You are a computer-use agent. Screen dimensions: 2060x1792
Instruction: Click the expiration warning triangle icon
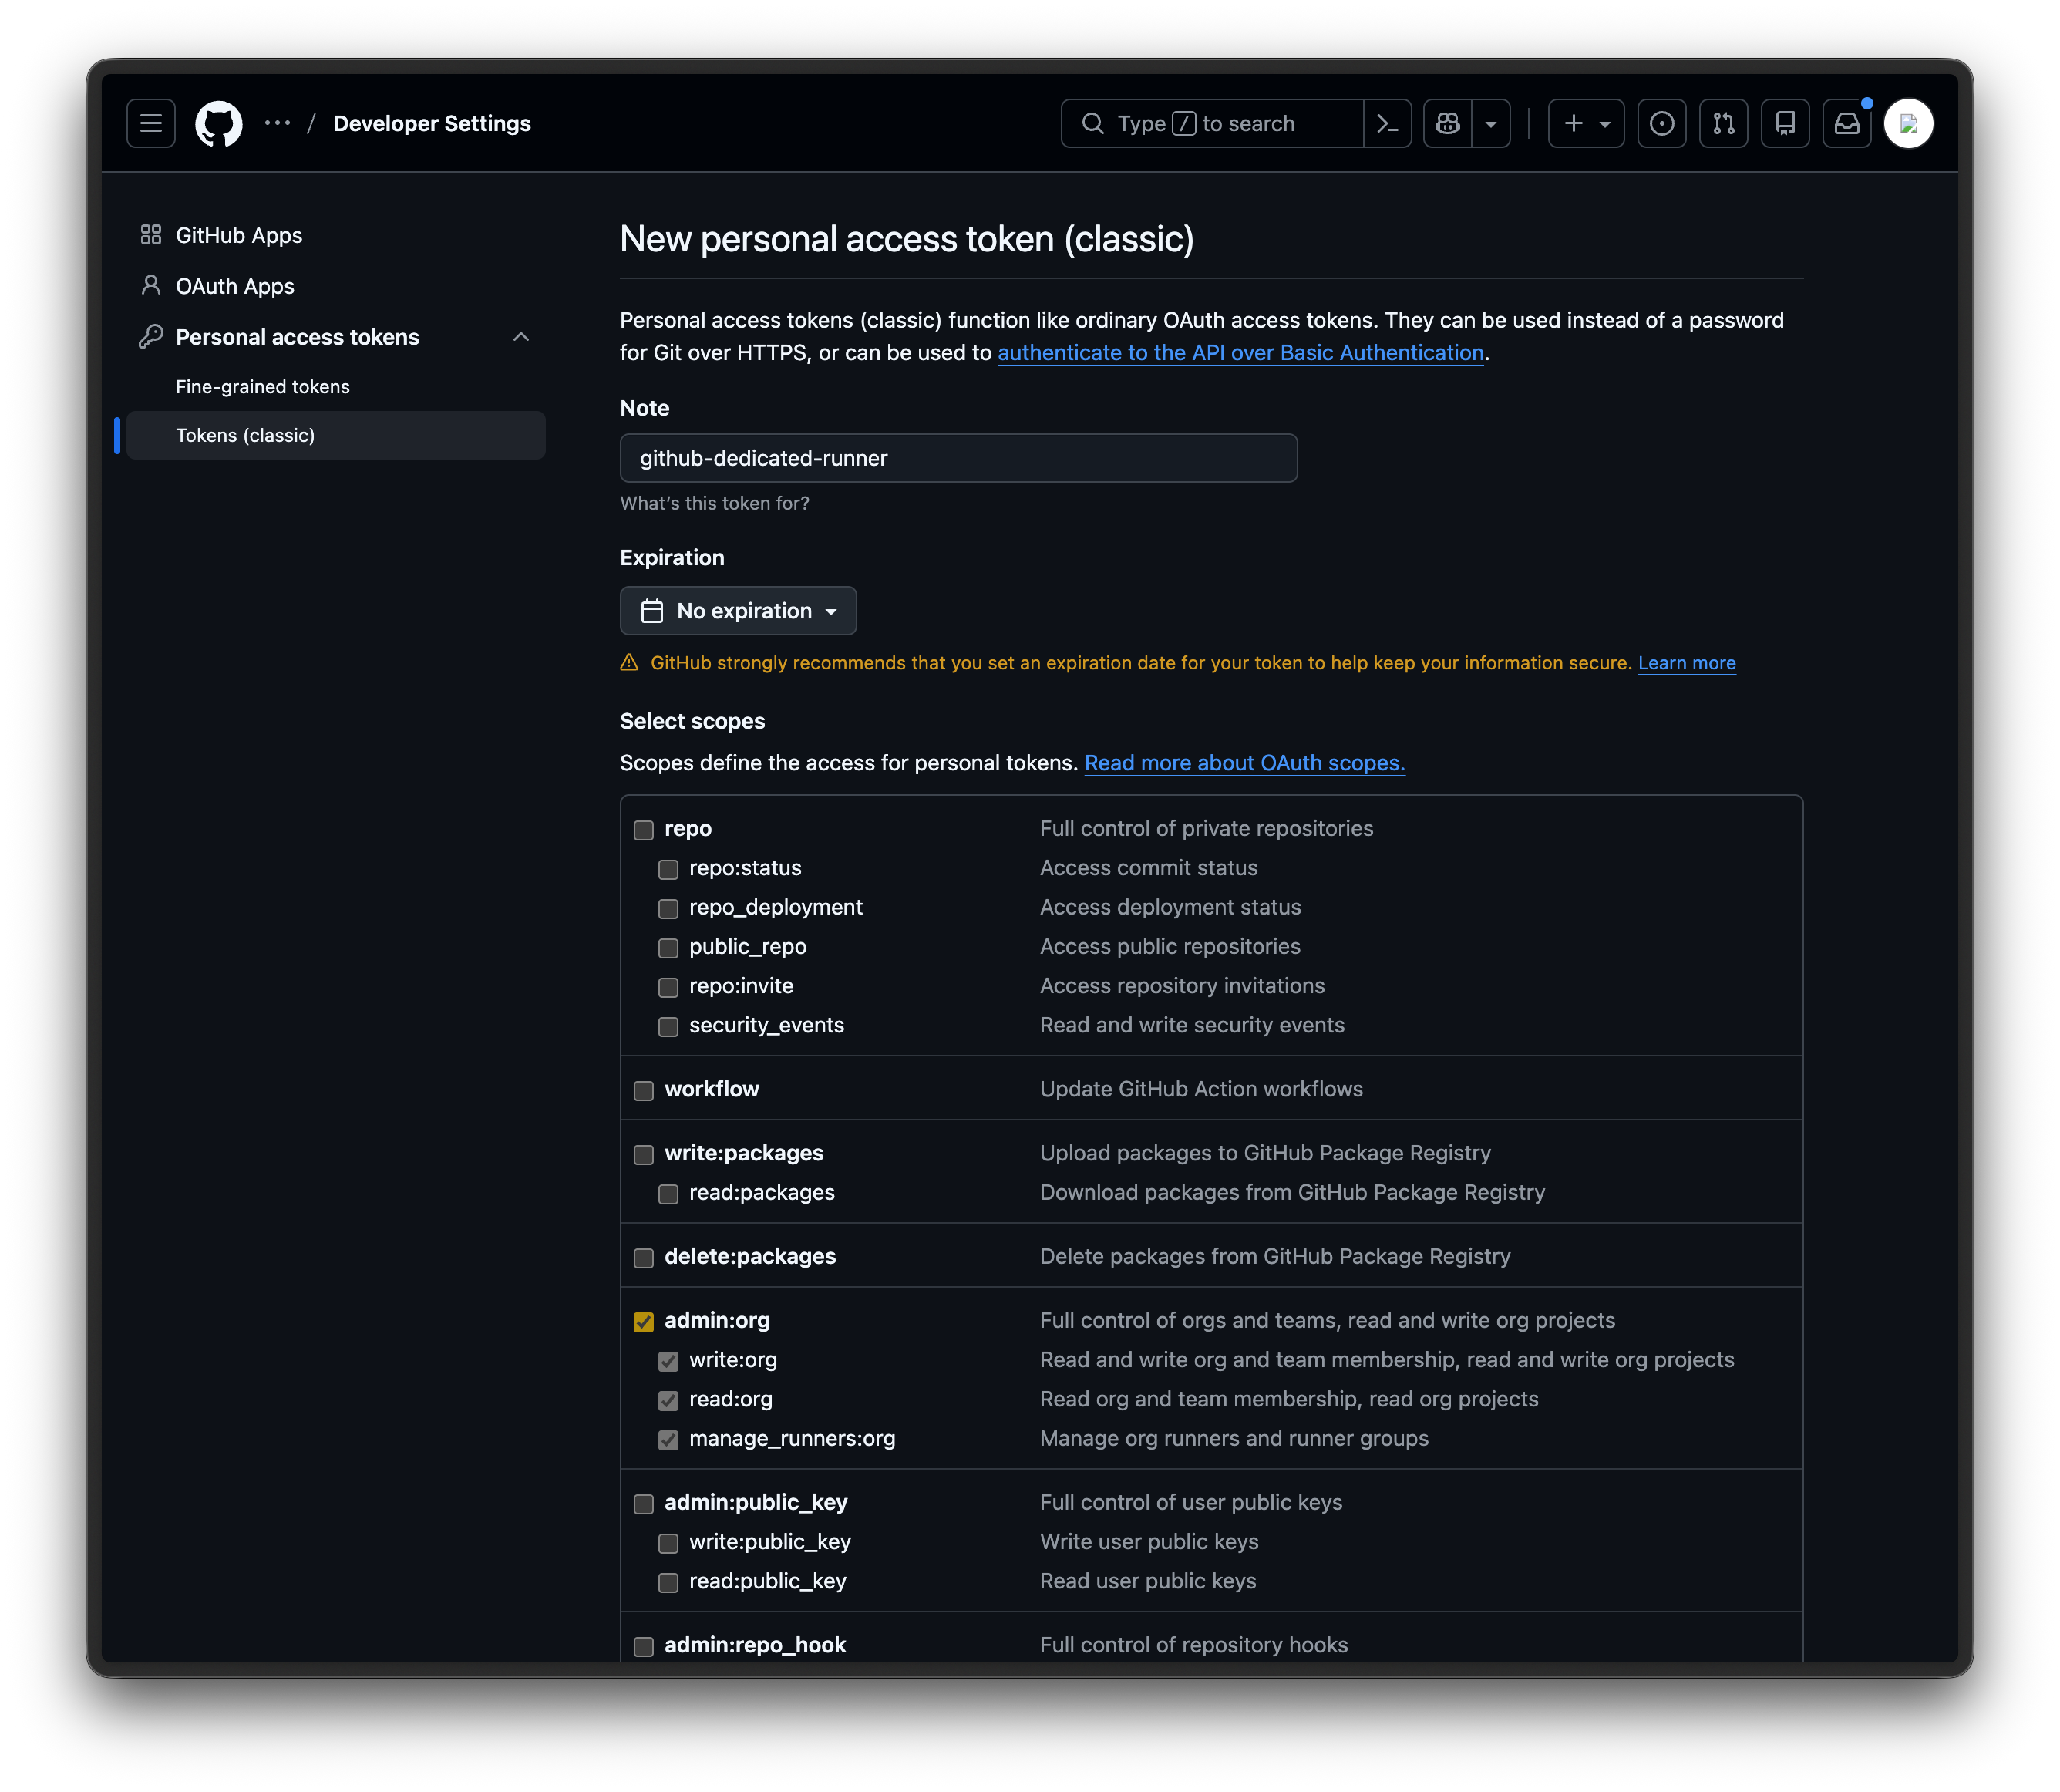click(x=629, y=662)
